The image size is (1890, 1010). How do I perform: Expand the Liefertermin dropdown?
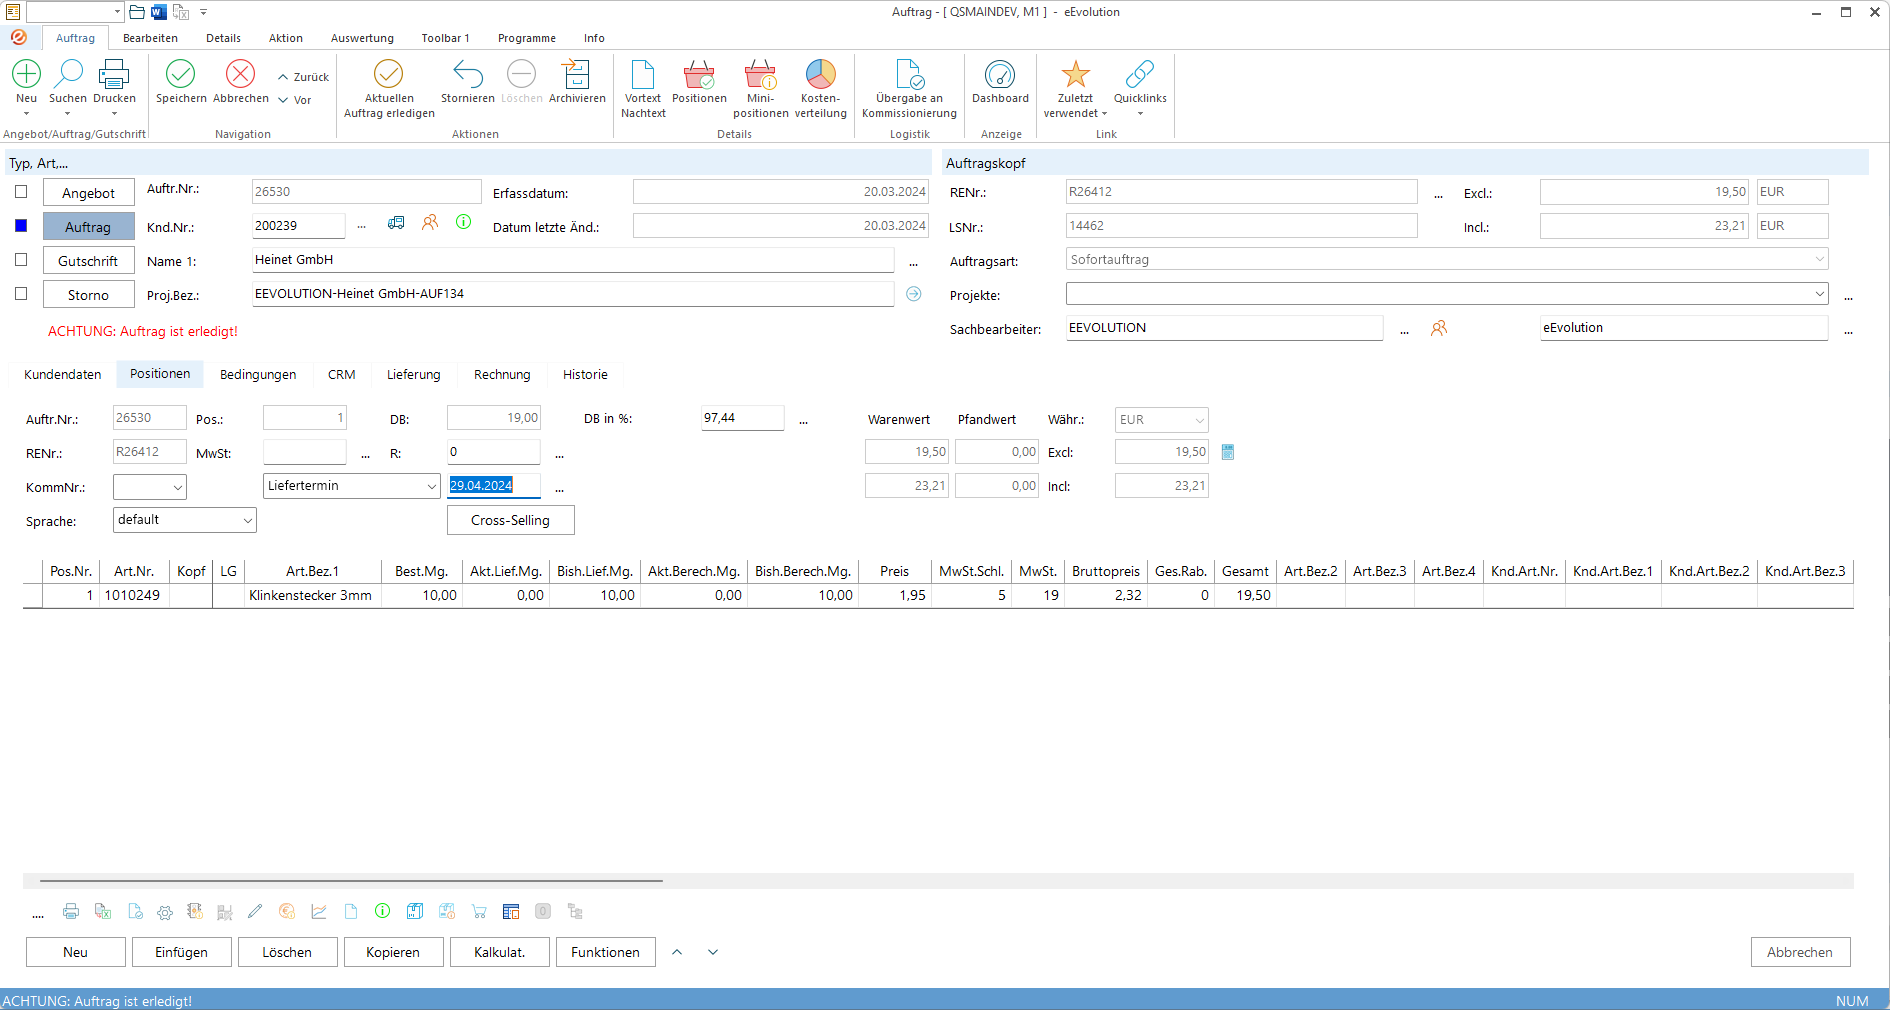[431, 486]
